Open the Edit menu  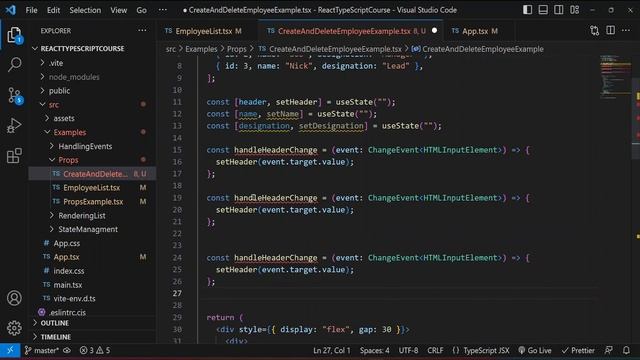click(53, 10)
